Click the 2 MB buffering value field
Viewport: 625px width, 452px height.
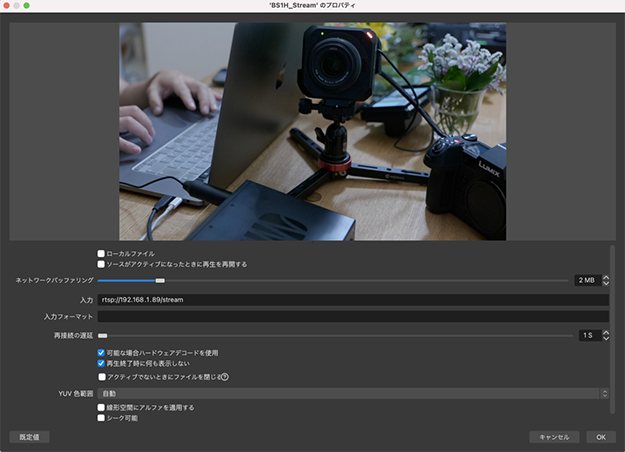[x=588, y=280]
